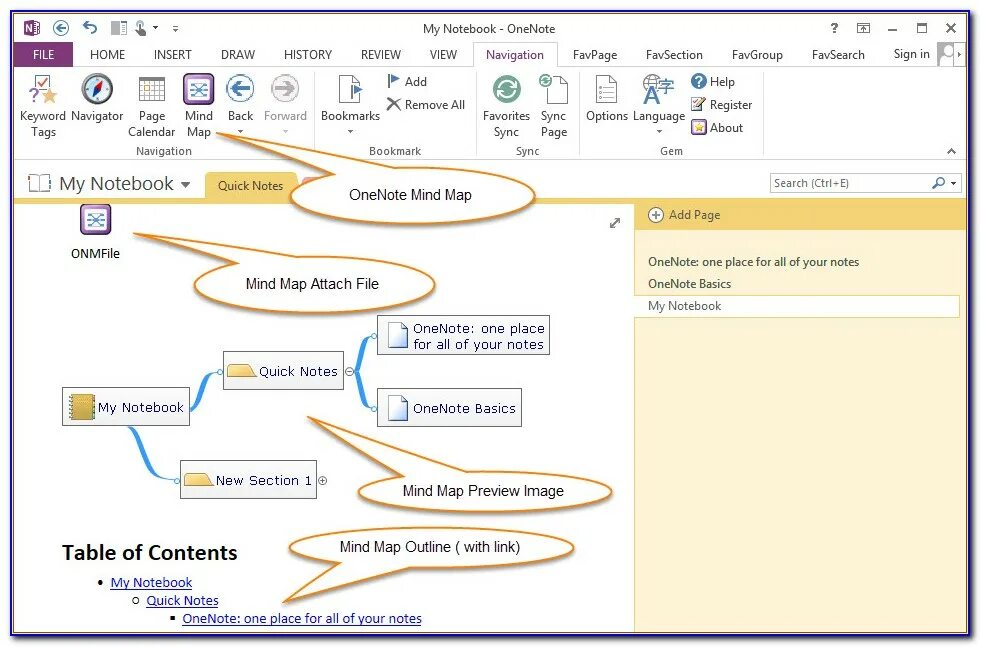Click quick access back arrow
The image size is (981, 647).
point(61,28)
